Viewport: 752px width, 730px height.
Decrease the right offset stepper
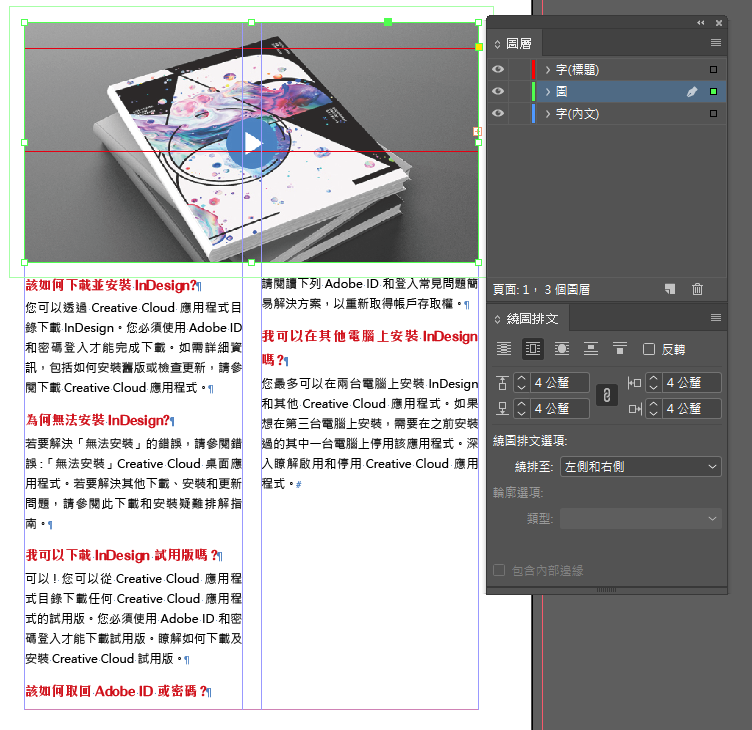pos(653,413)
